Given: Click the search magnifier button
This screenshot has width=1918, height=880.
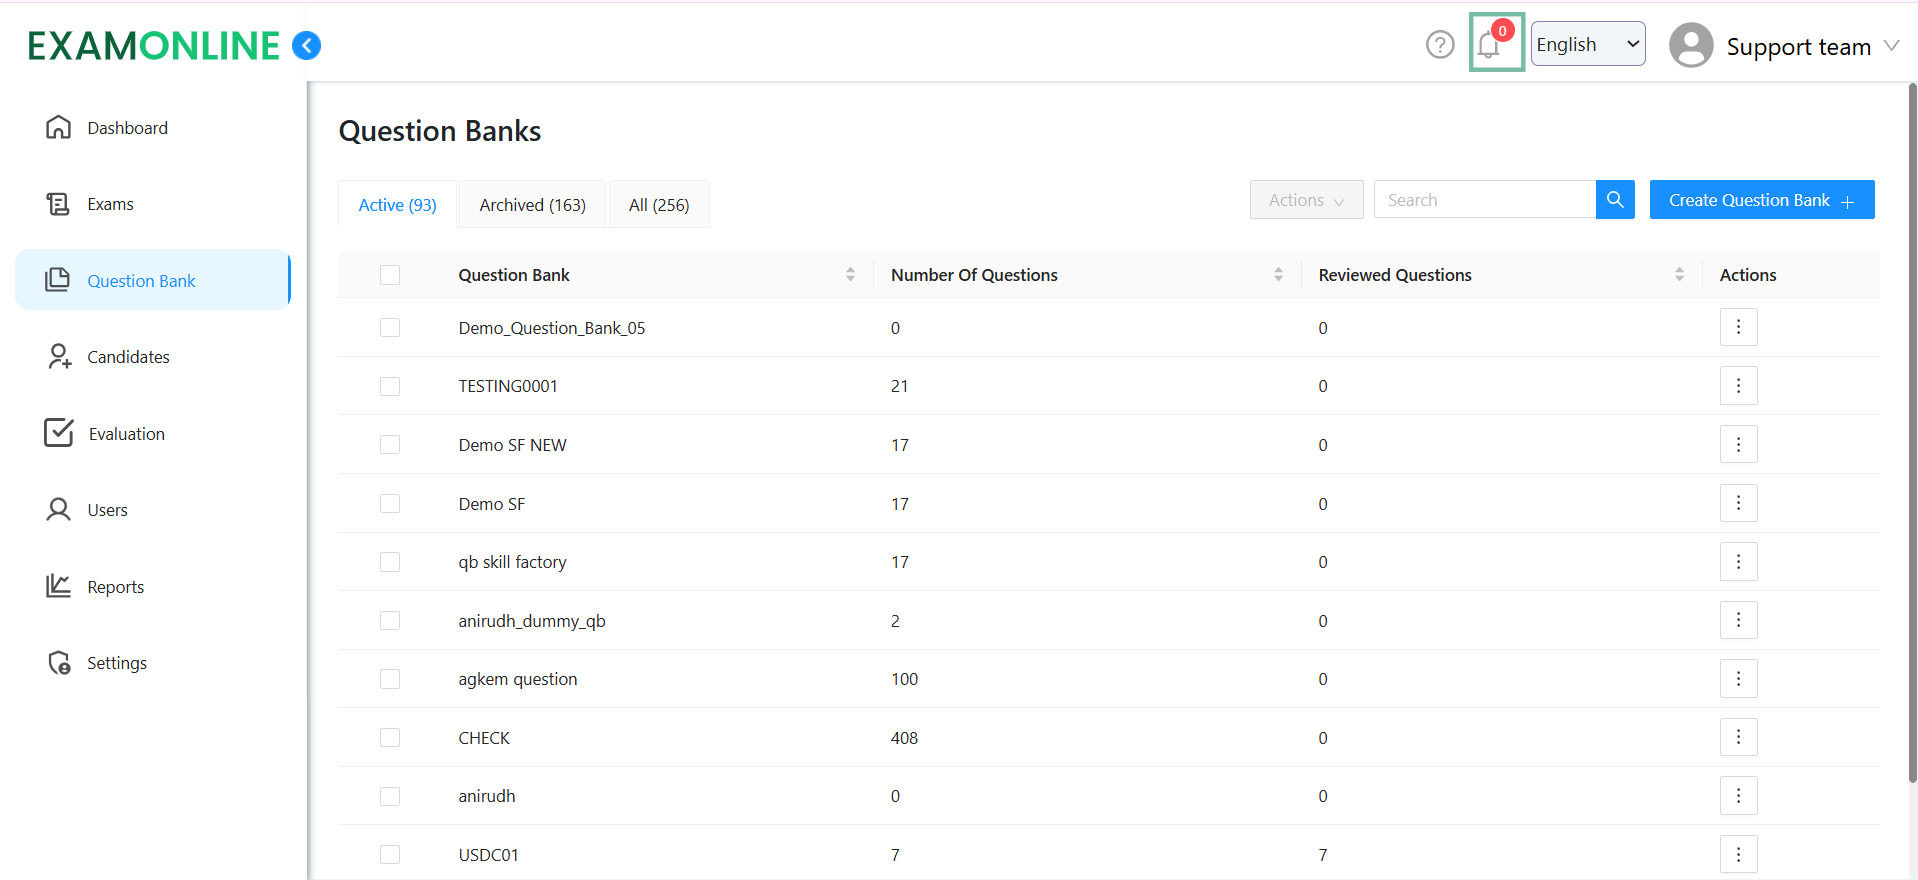Looking at the screenshot, I should (1614, 200).
